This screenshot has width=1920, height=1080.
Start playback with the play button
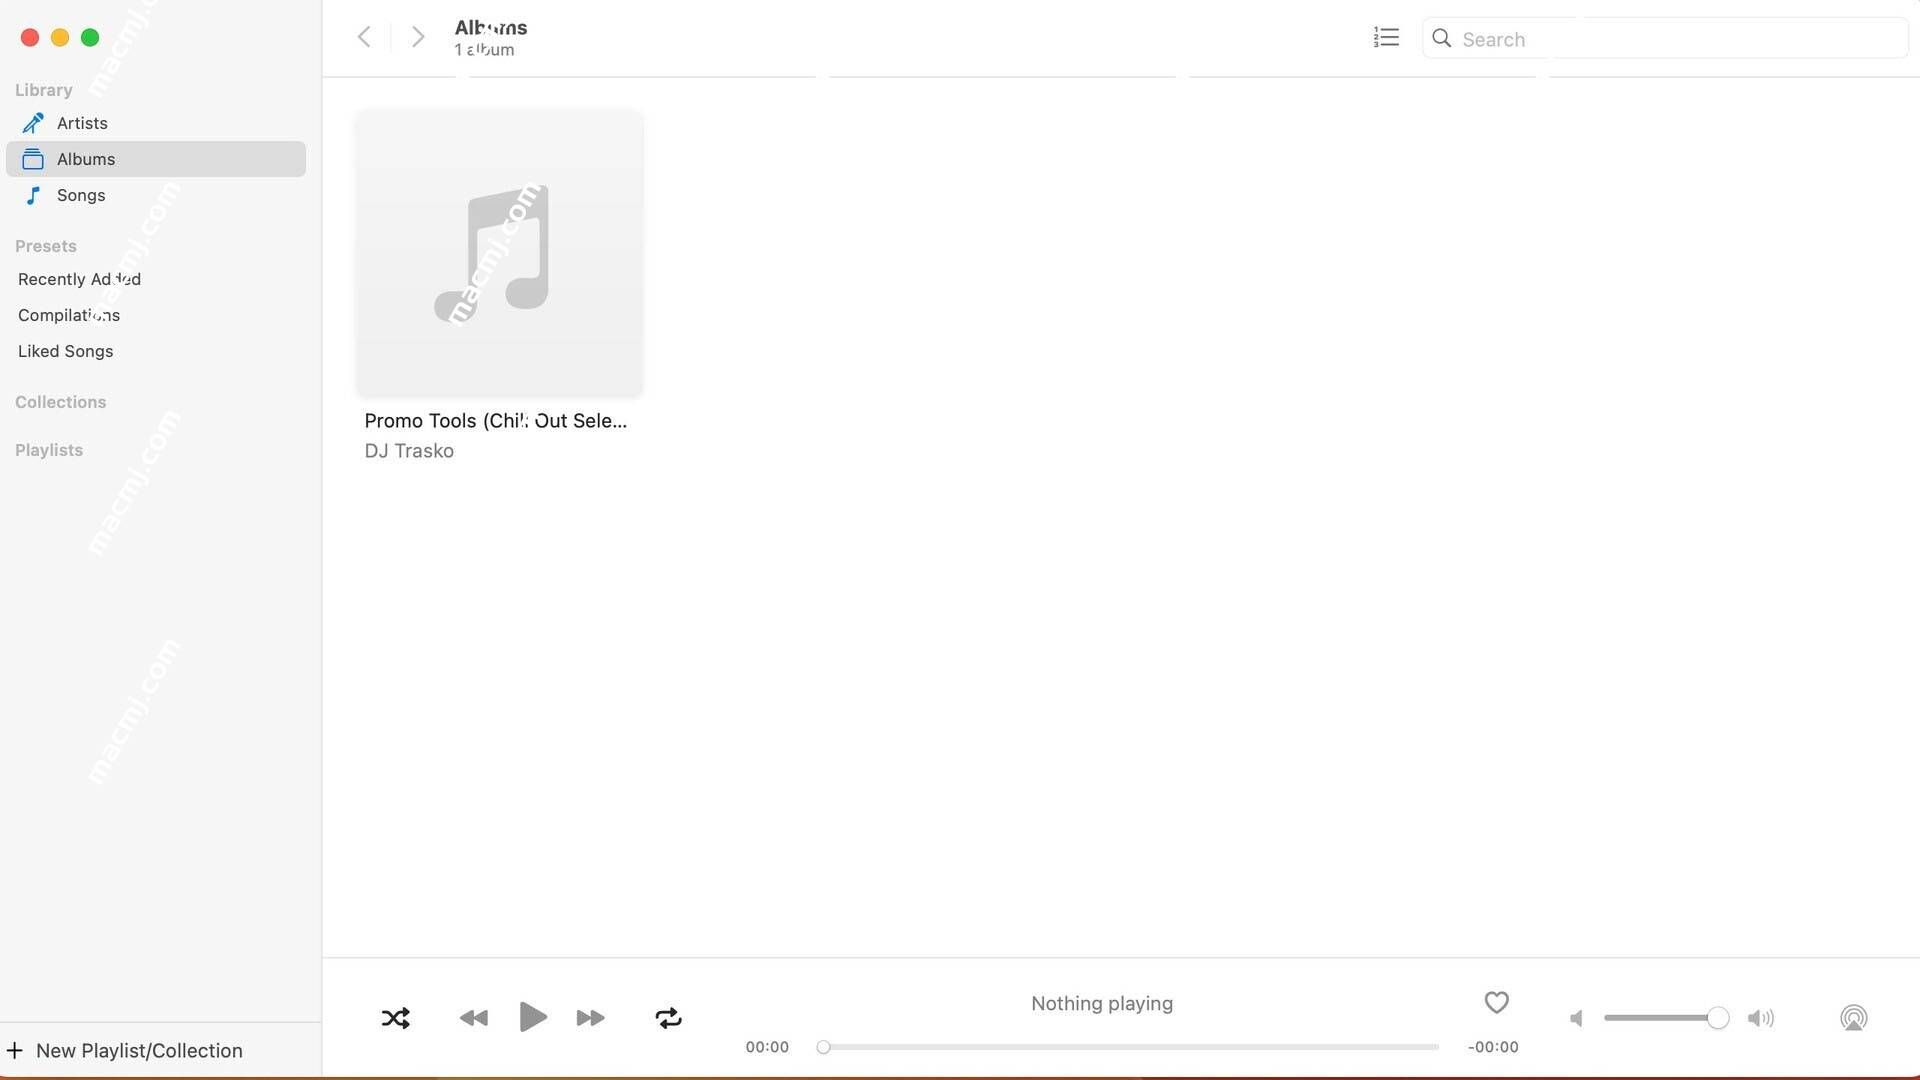[533, 1017]
